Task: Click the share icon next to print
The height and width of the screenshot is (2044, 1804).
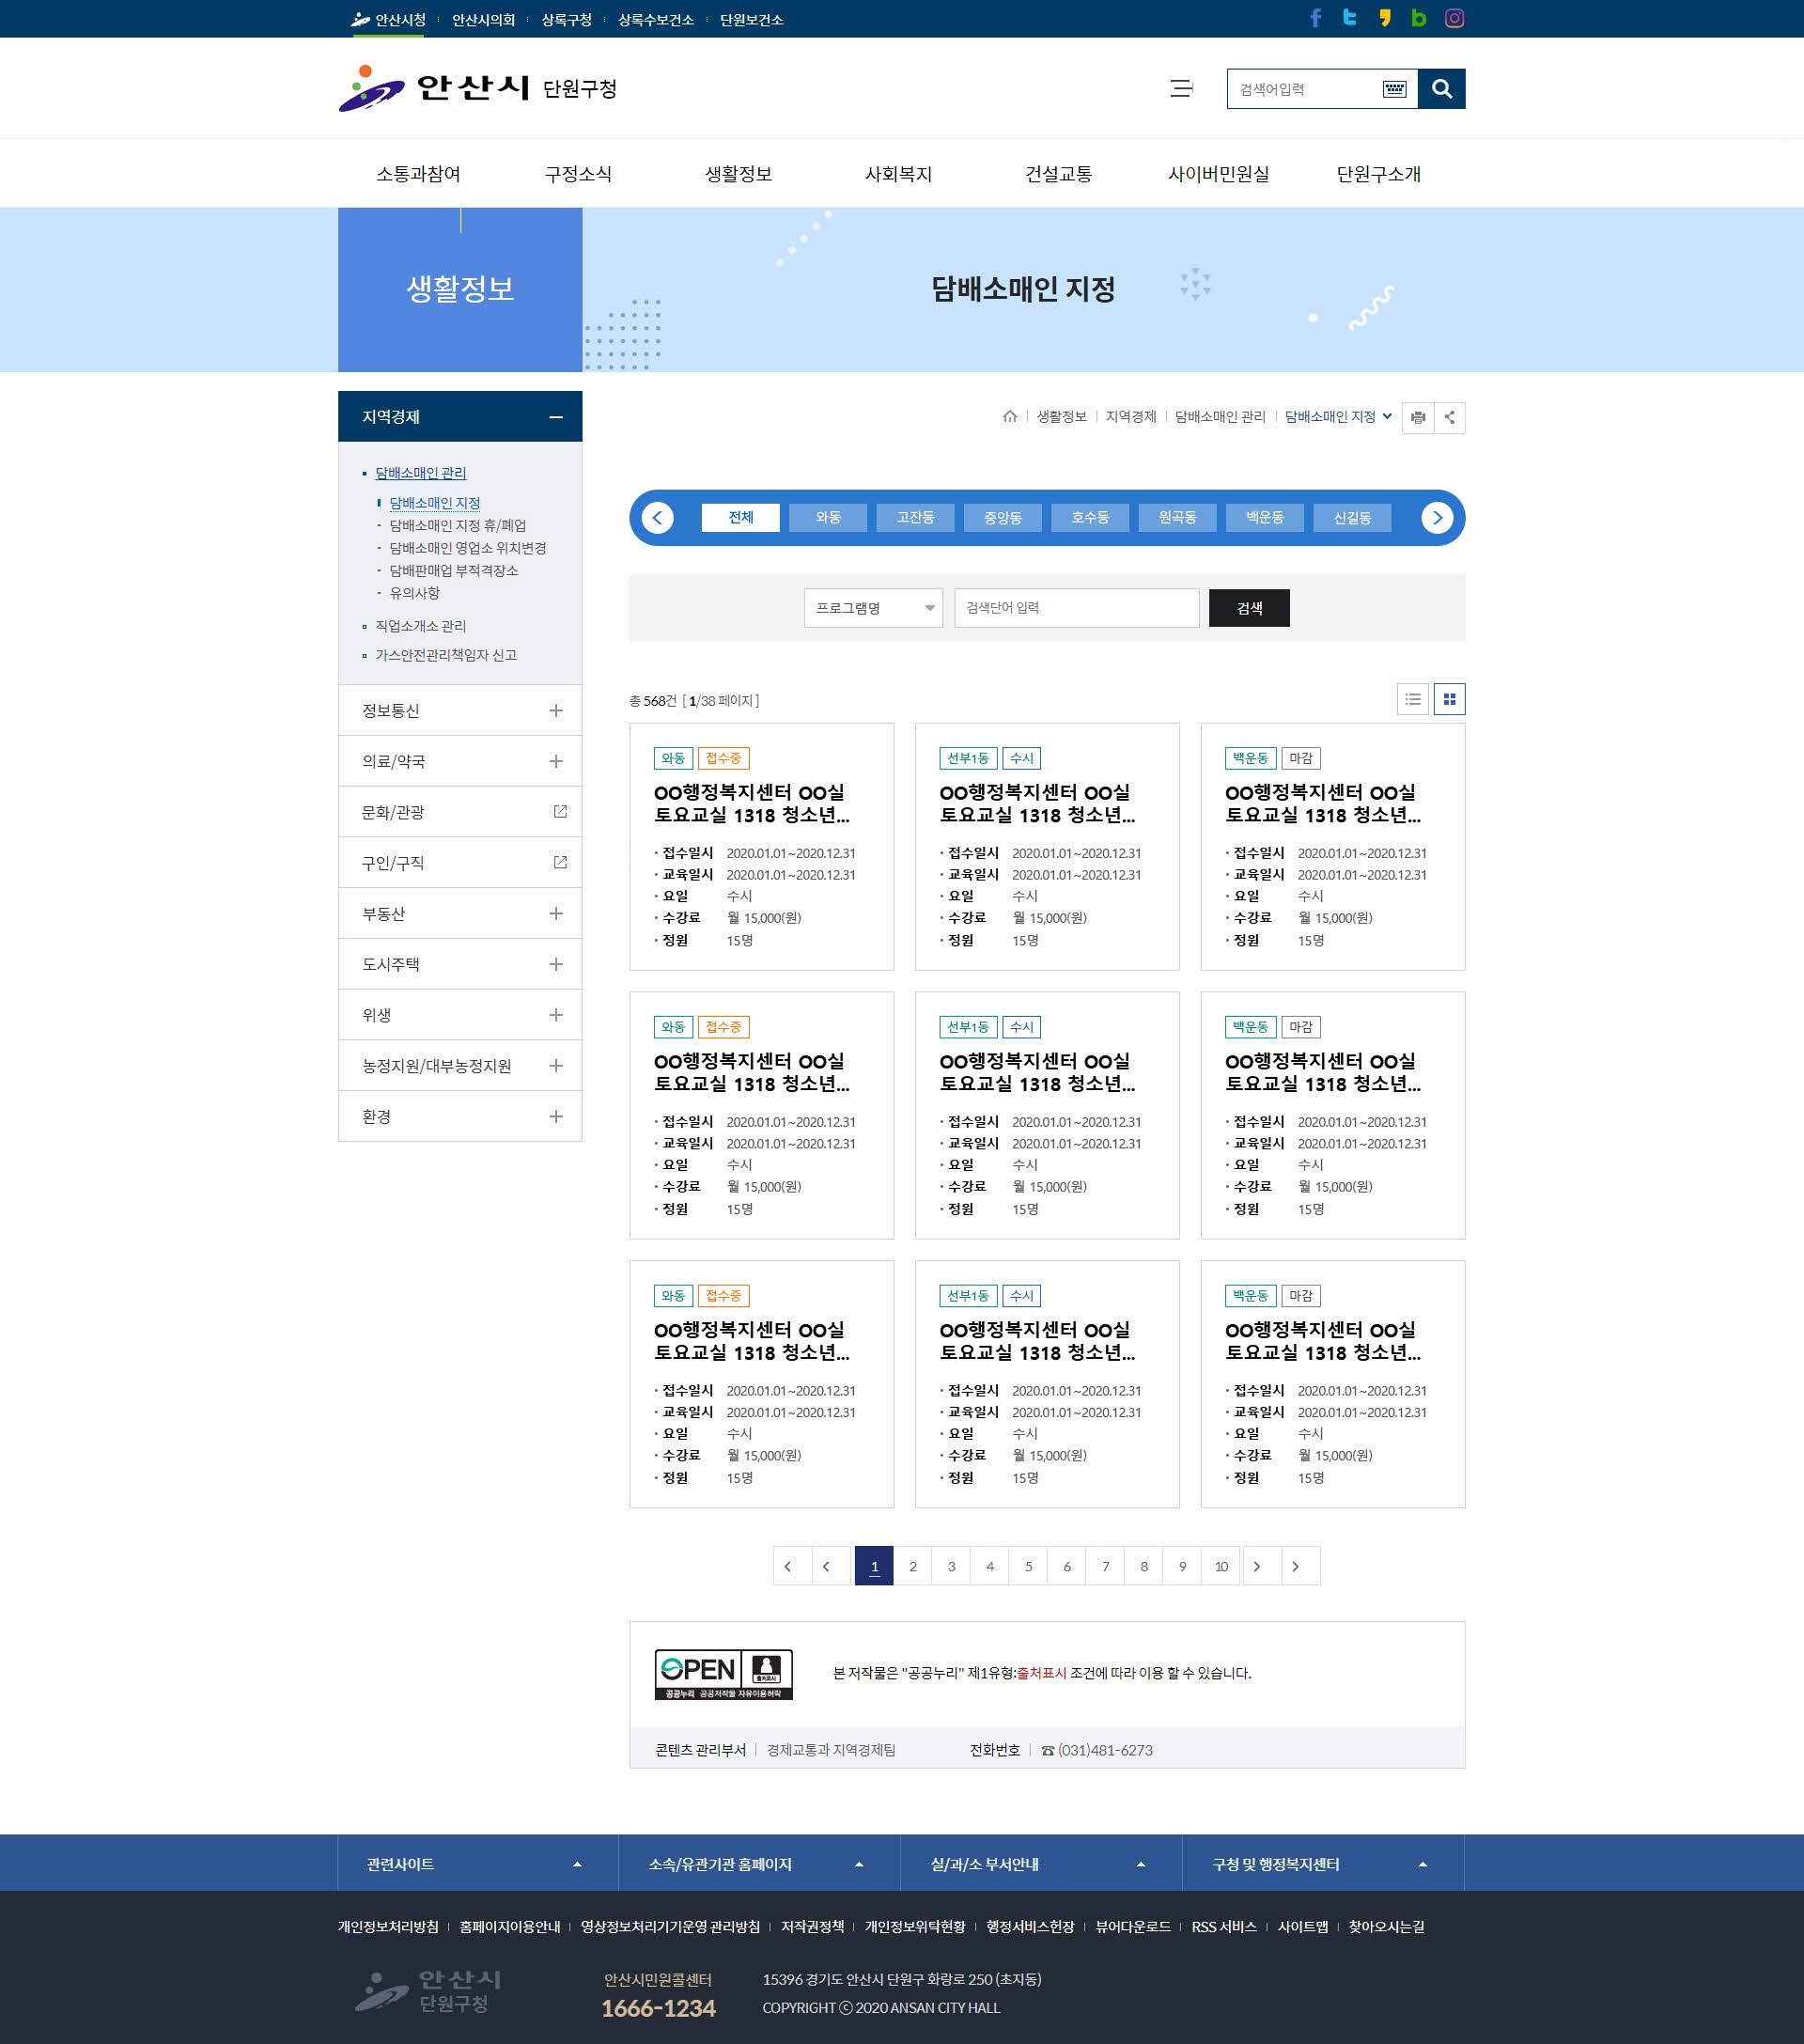Action: pyautogui.click(x=1449, y=418)
